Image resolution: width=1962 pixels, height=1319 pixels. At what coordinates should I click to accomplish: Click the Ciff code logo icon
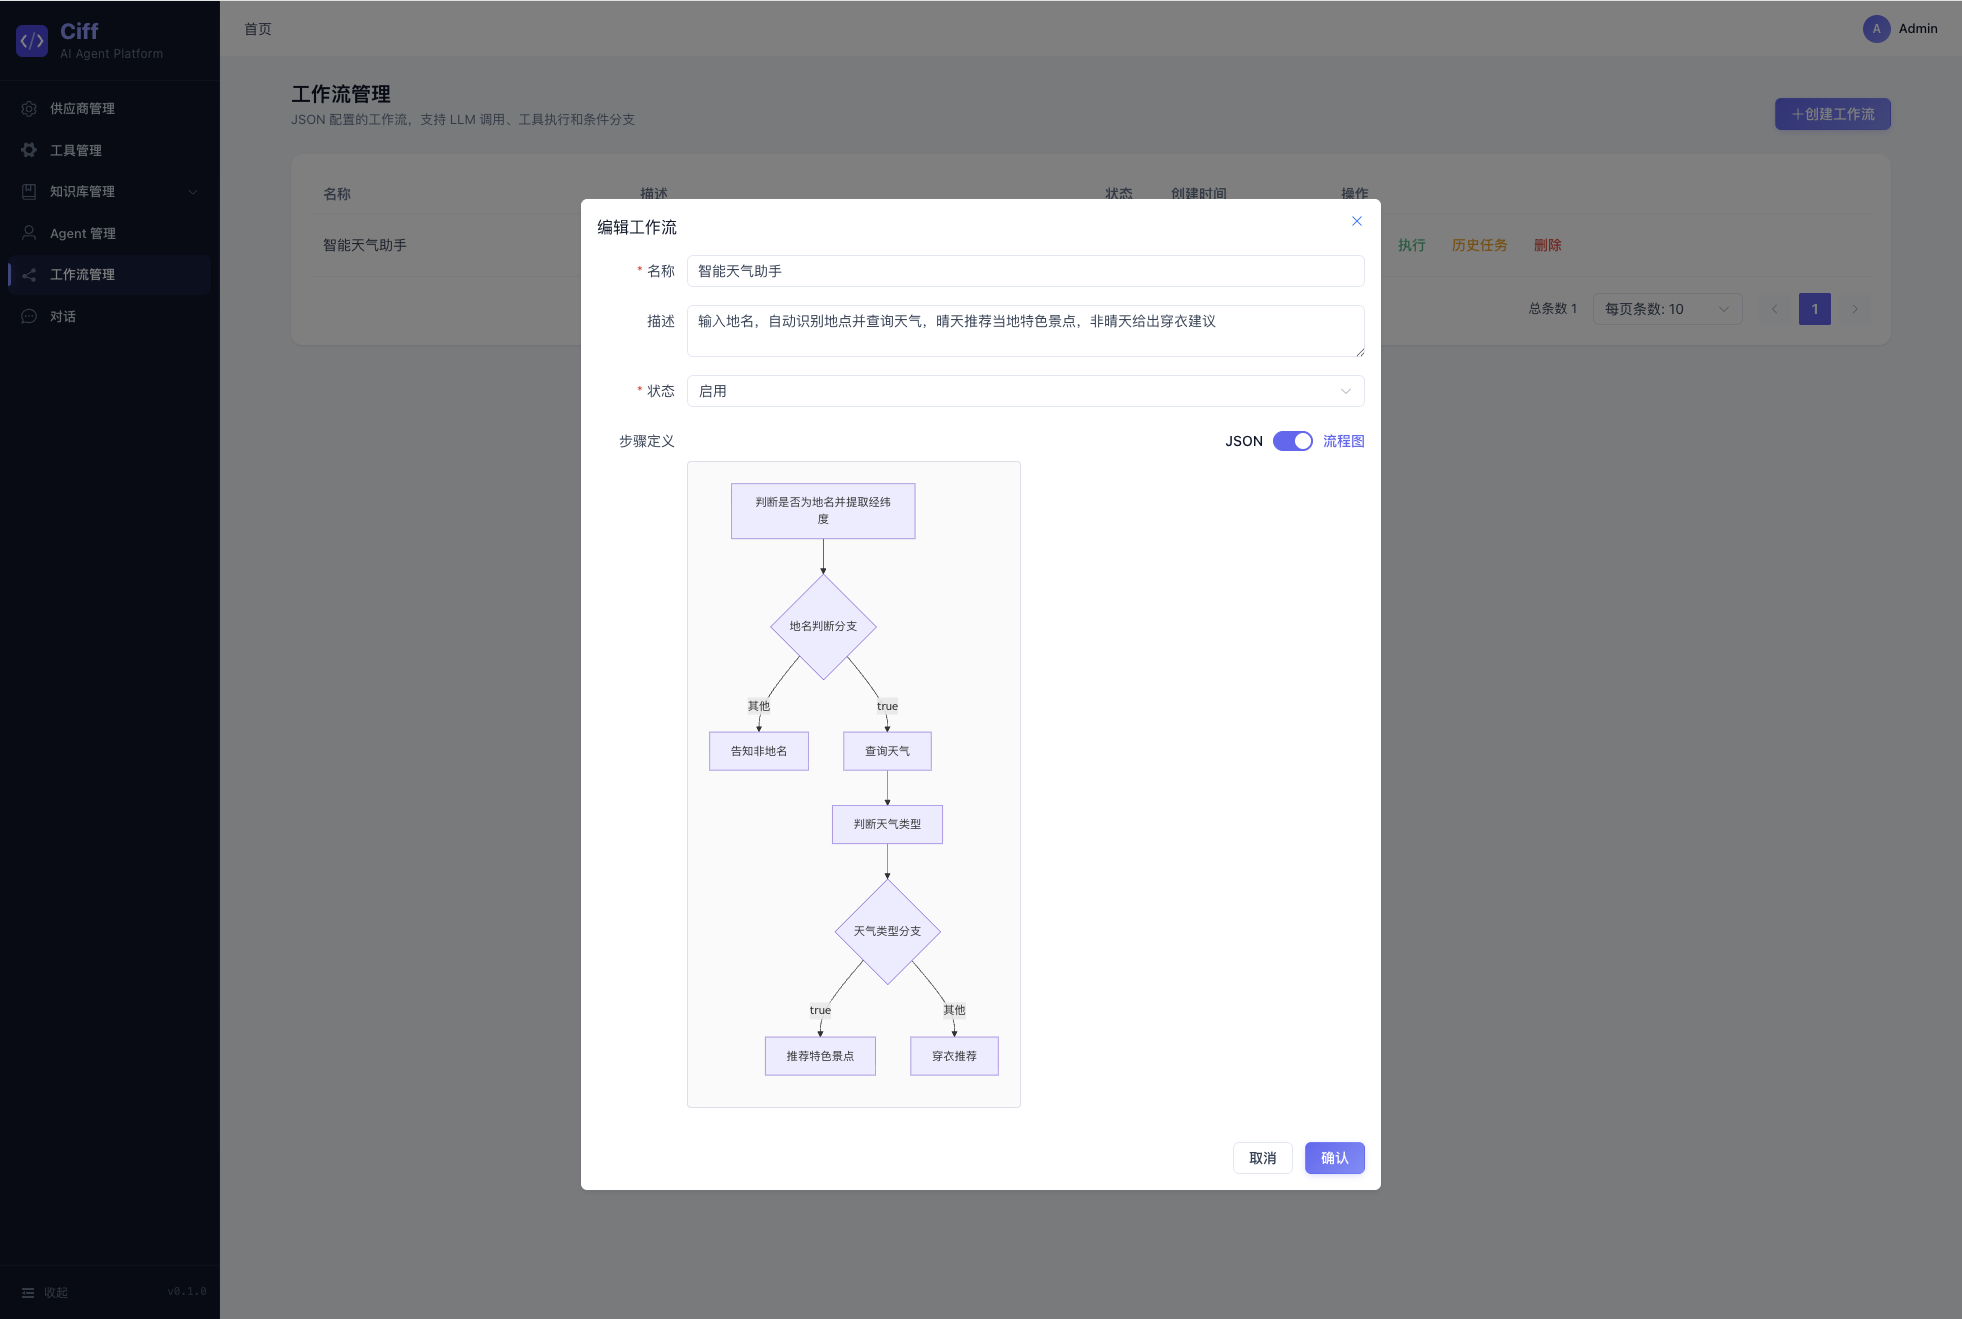pyautogui.click(x=32, y=41)
